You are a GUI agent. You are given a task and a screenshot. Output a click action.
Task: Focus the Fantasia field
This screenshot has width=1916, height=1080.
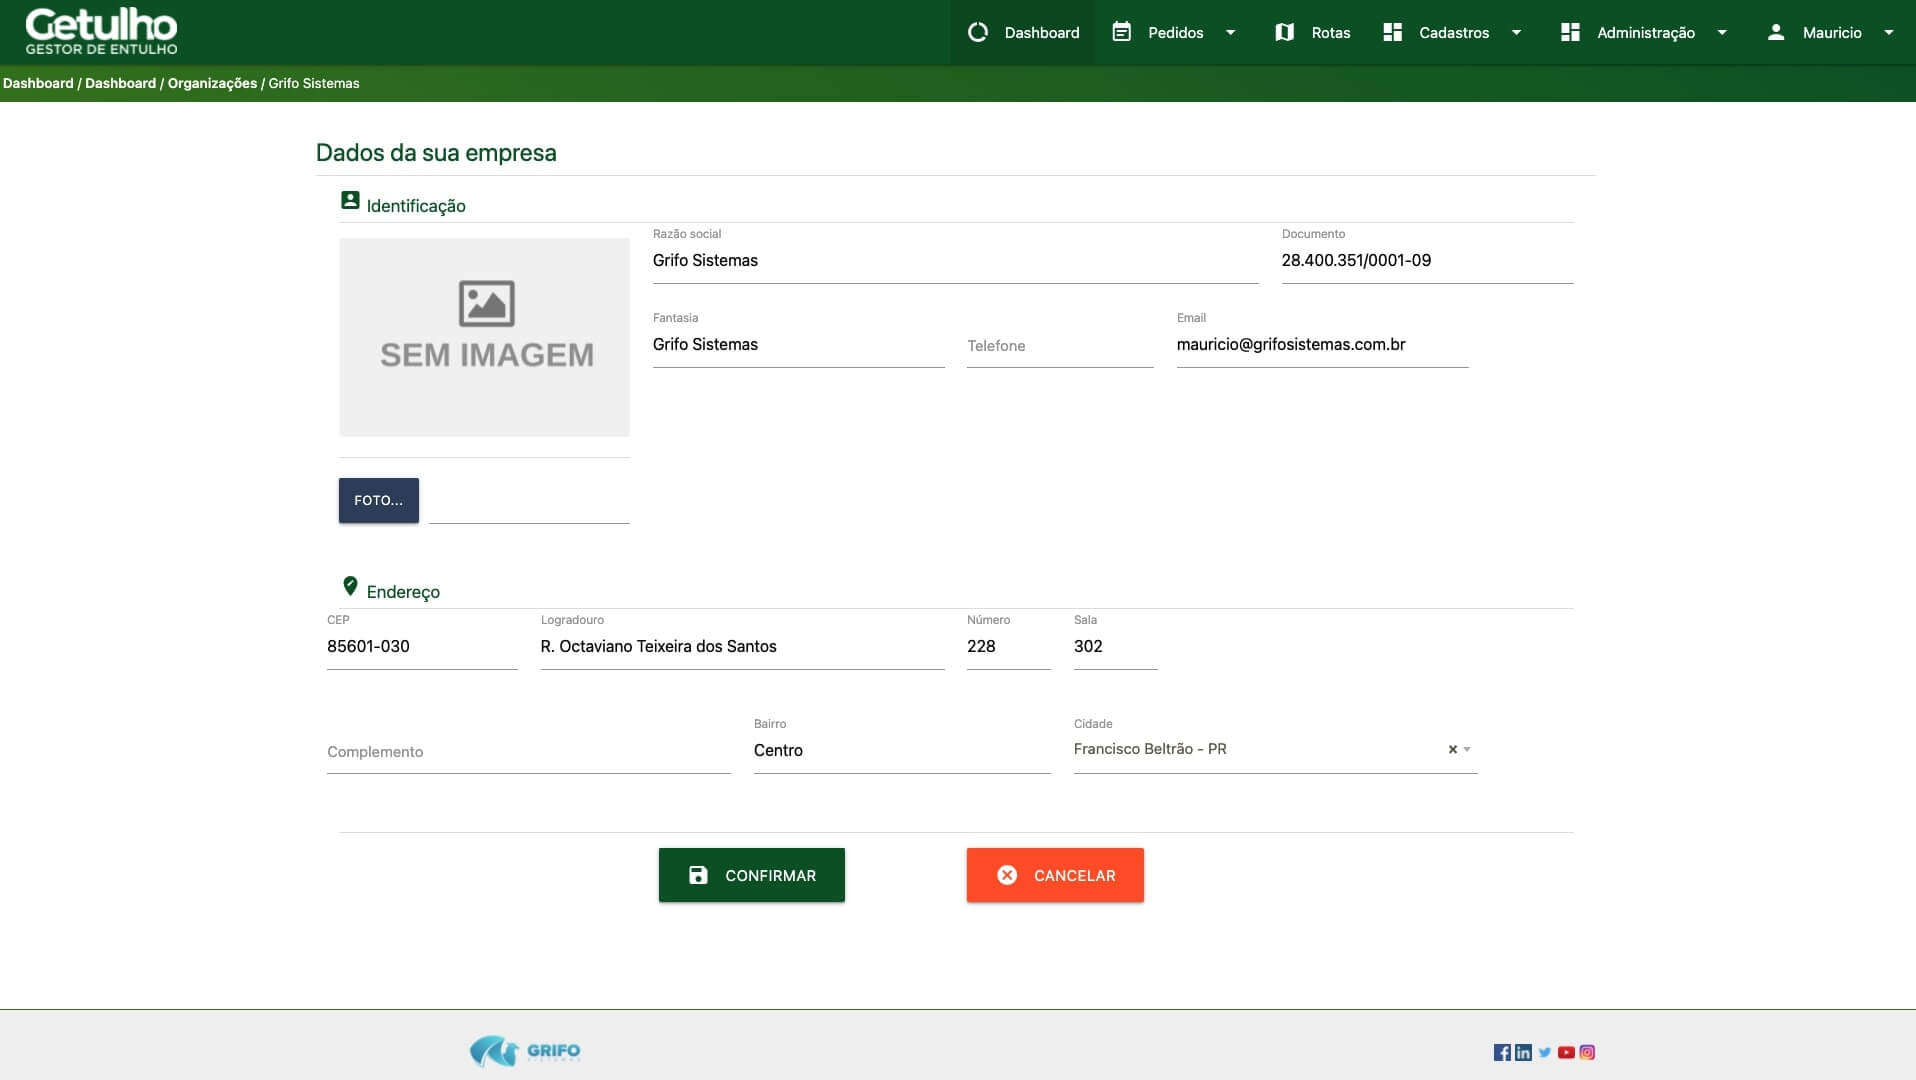pos(798,344)
